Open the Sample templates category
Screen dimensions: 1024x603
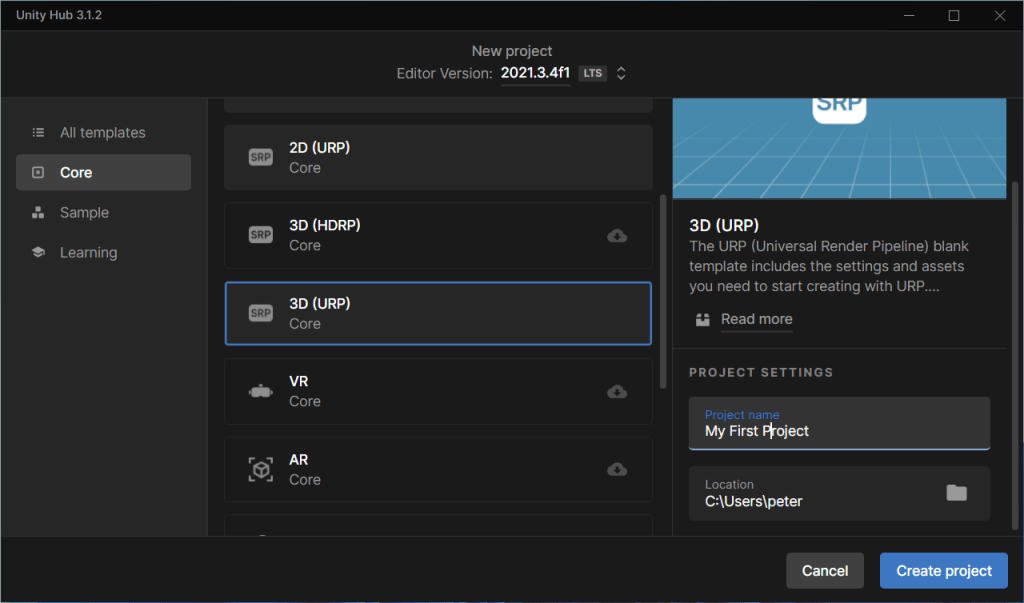[x=84, y=213]
